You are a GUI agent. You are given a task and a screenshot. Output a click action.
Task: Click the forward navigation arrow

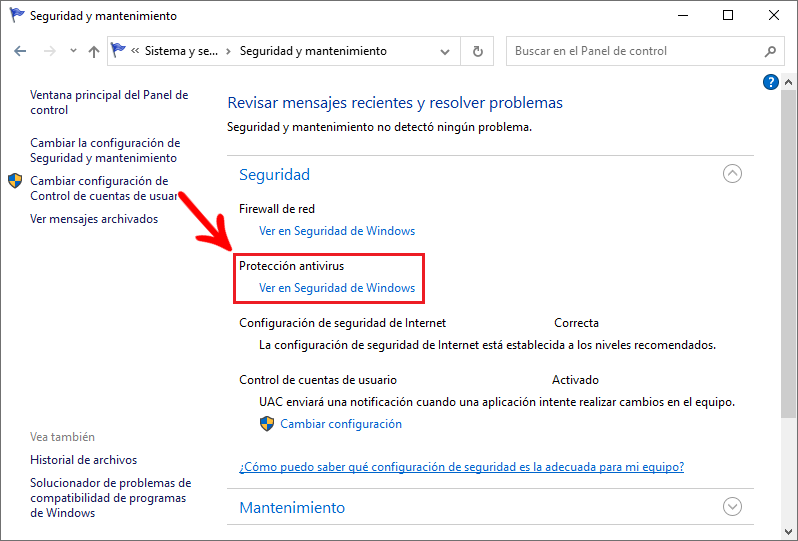pyautogui.click(x=49, y=51)
